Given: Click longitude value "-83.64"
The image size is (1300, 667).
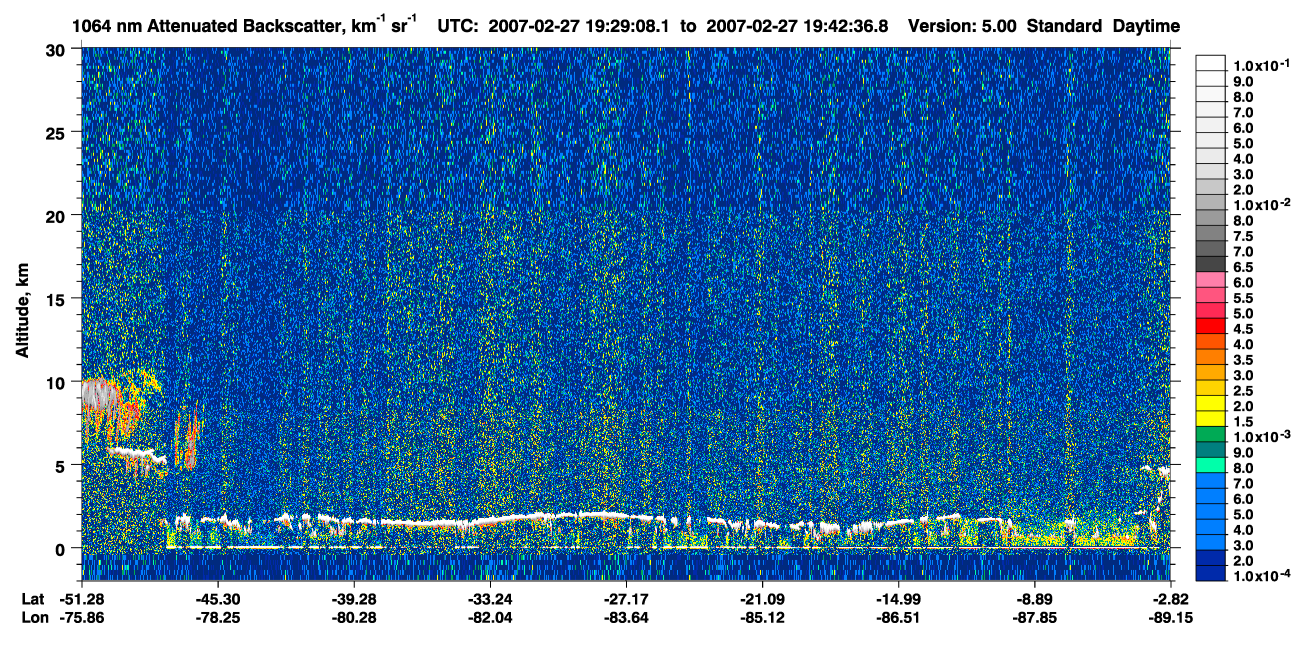Looking at the screenshot, I should point(625,617).
